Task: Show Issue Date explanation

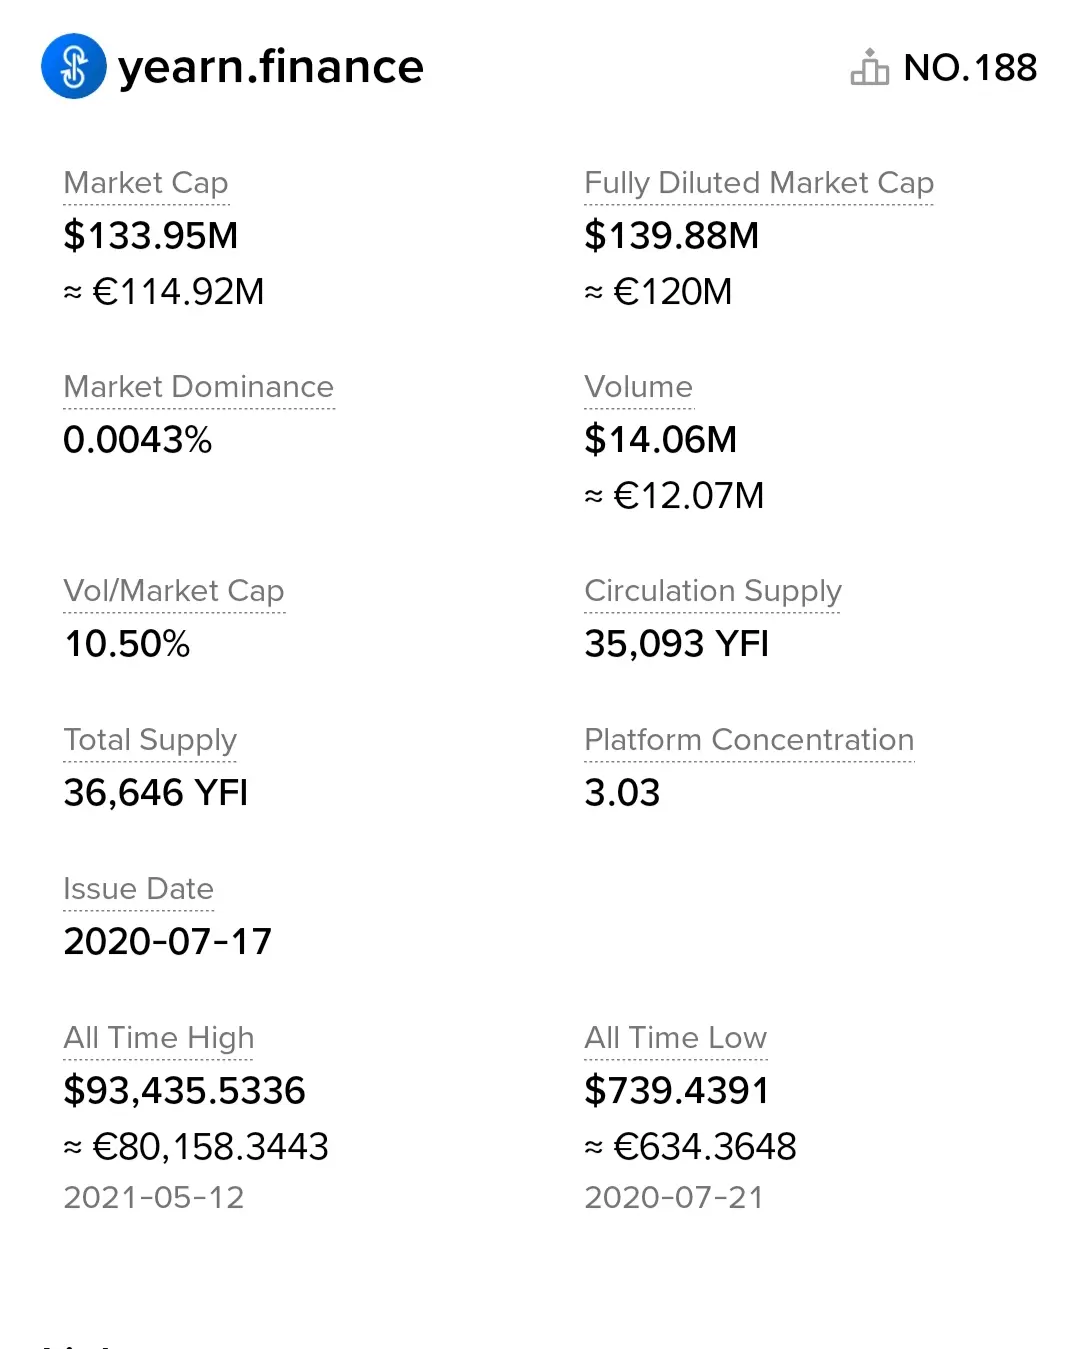Action: point(138,889)
